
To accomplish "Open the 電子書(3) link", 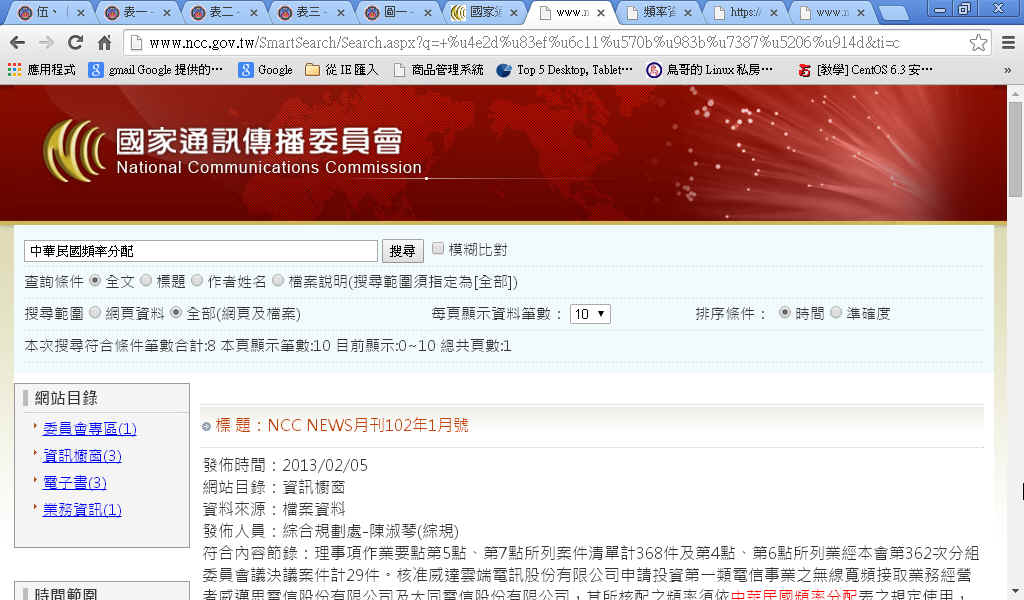I will pos(74,482).
